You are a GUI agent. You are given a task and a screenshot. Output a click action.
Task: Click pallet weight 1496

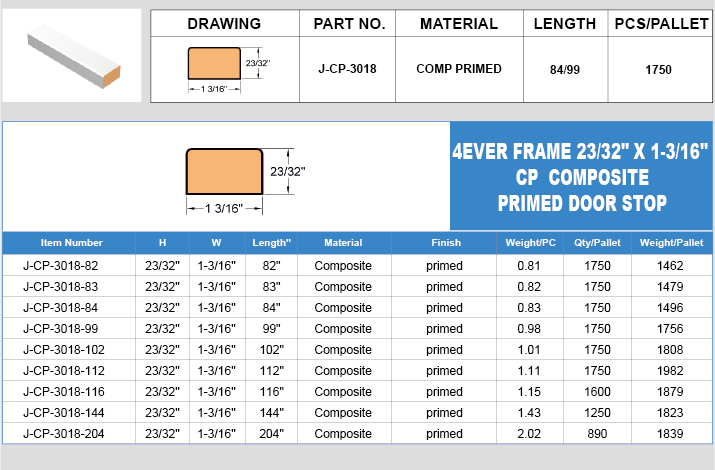(670, 308)
